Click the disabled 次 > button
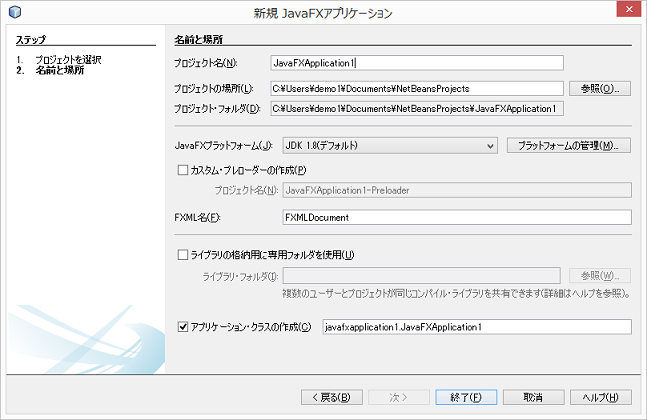Image resolution: width=647 pixels, height=420 pixels. pyautogui.click(x=399, y=397)
